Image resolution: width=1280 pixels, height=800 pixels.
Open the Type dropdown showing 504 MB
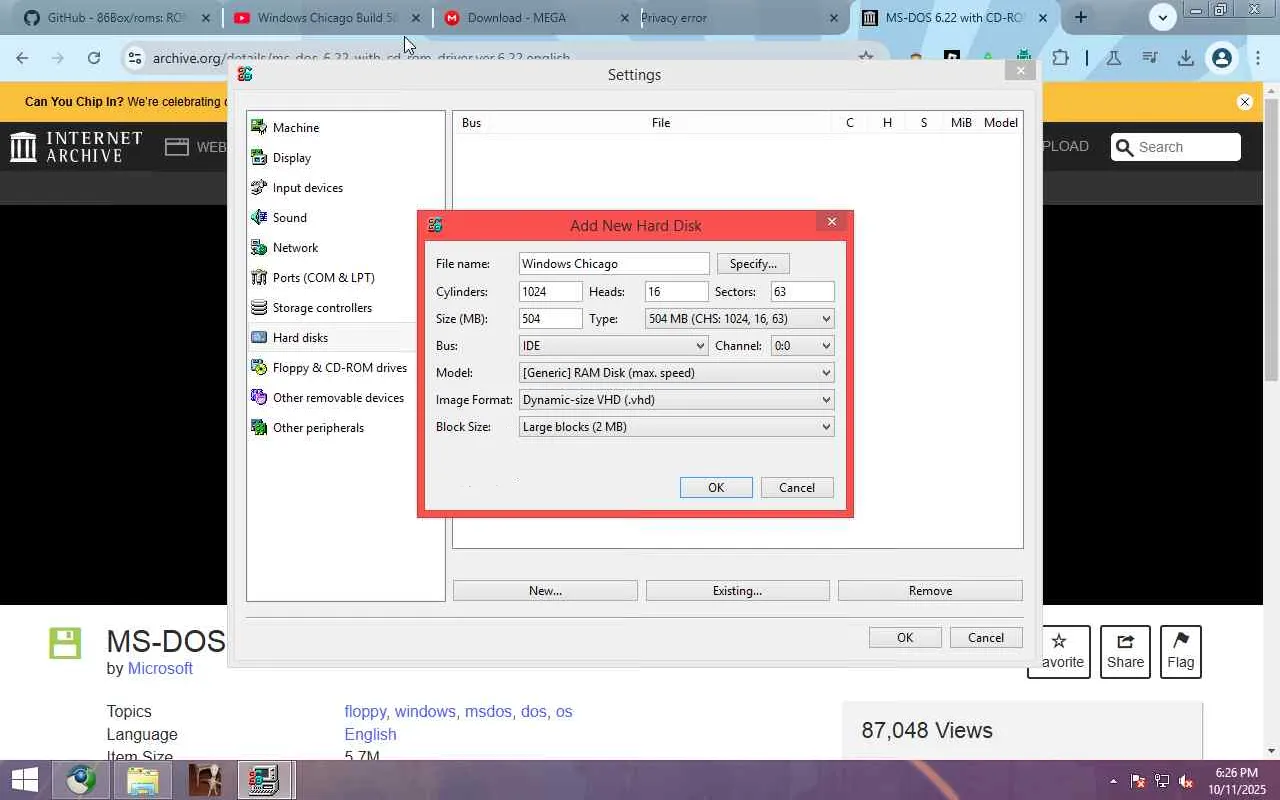click(740, 319)
